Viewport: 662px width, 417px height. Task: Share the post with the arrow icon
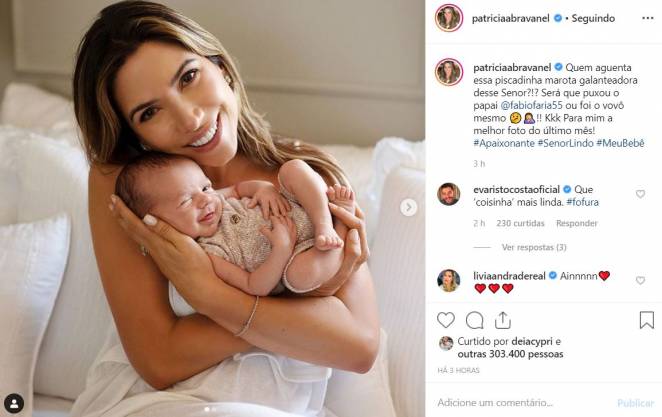(x=503, y=320)
